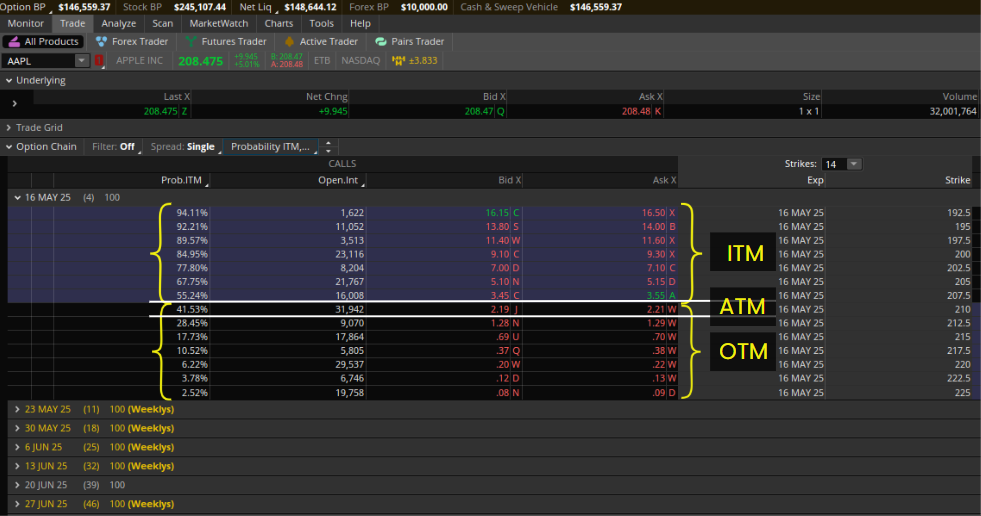Expand the 30 MAY 25 Weeklys expiration
The image size is (981, 516).
click(x=18, y=428)
